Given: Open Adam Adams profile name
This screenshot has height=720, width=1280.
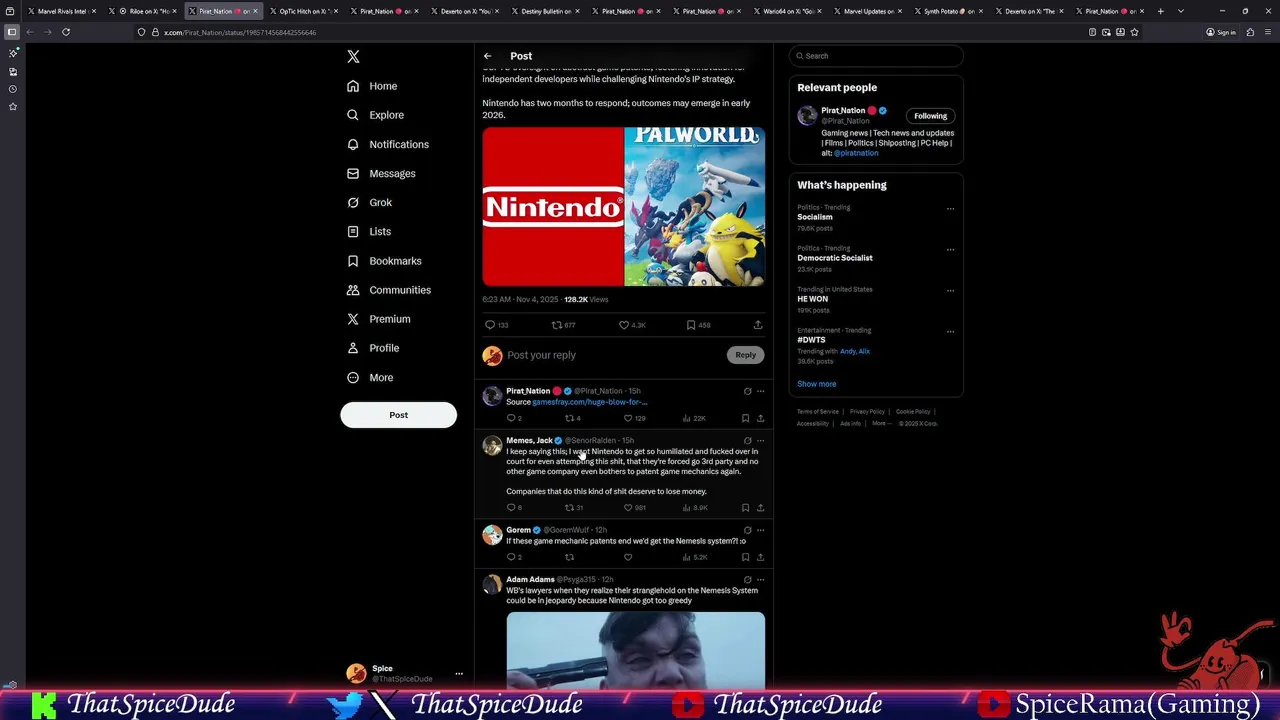Looking at the screenshot, I should coord(530,579).
